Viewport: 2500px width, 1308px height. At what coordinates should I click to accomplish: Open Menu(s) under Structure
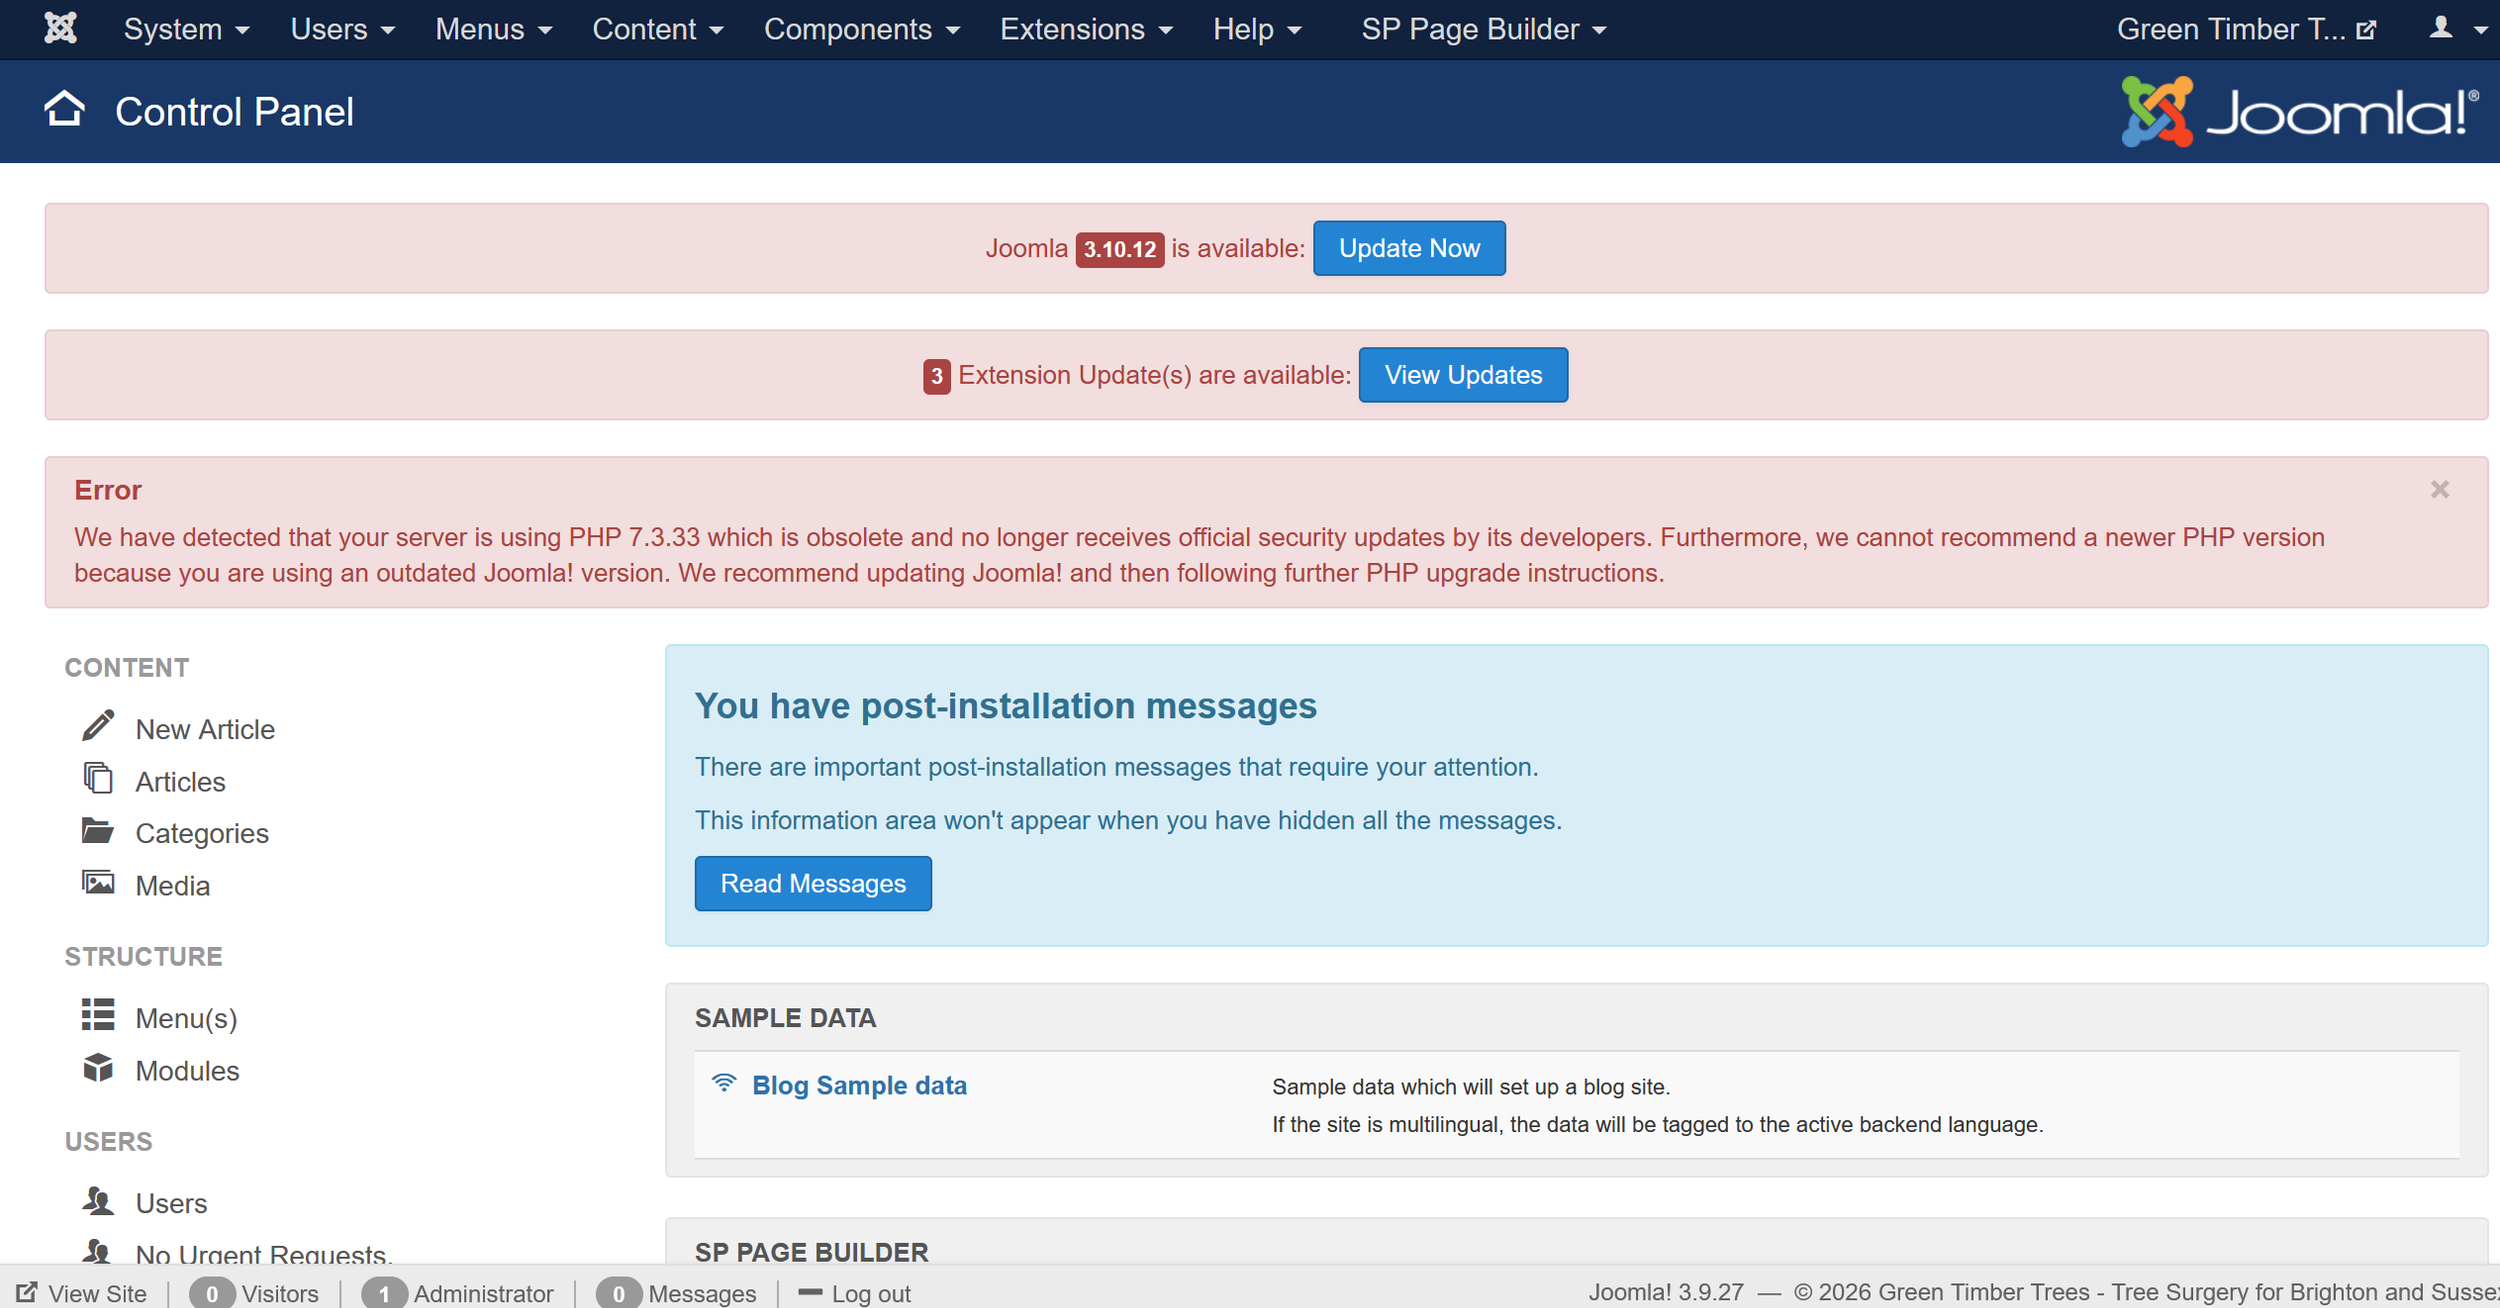coord(187,1018)
